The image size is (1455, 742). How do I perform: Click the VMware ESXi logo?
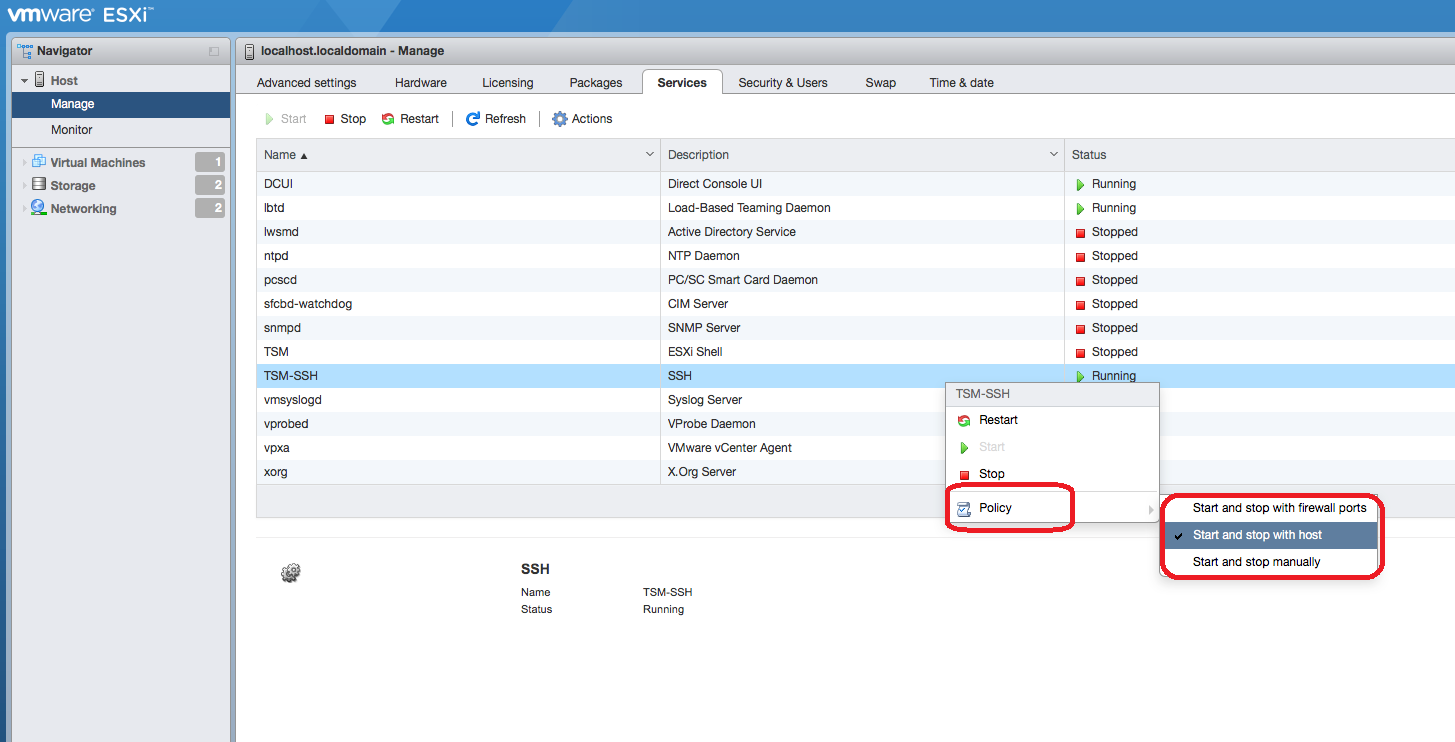click(81, 15)
